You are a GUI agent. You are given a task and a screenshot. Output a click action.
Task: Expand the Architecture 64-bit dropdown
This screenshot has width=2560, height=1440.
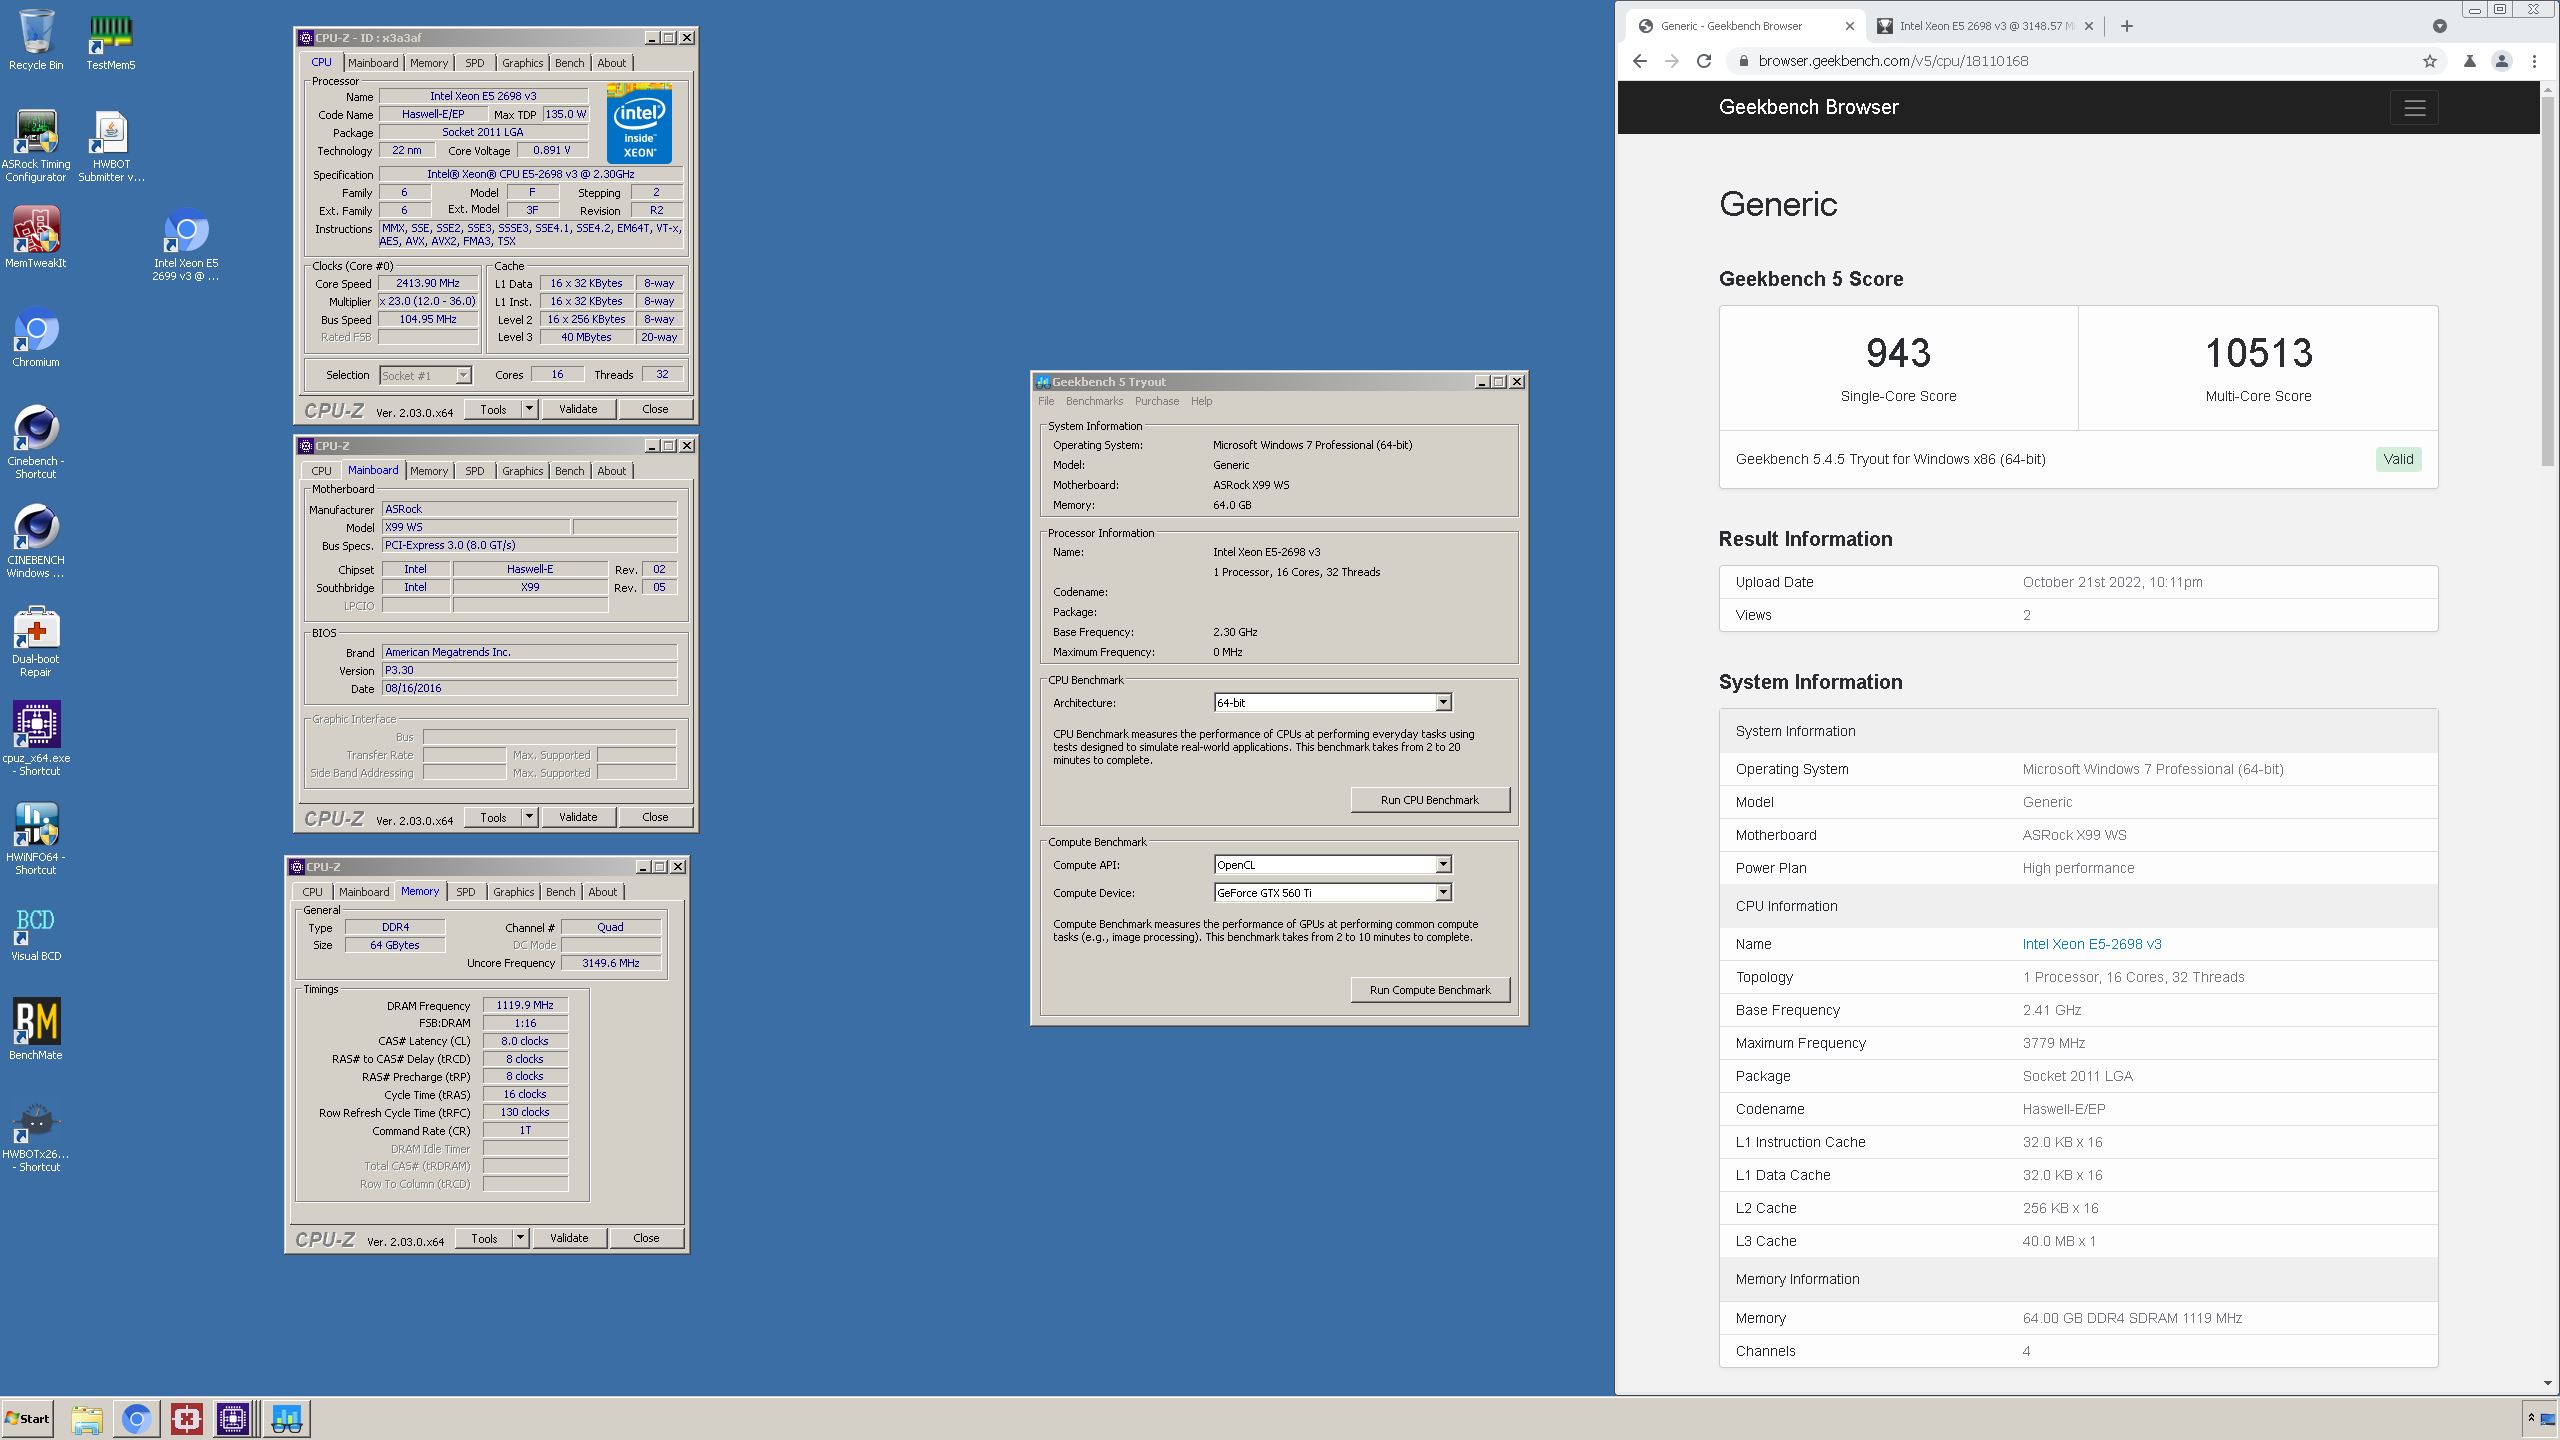[1443, 703]
